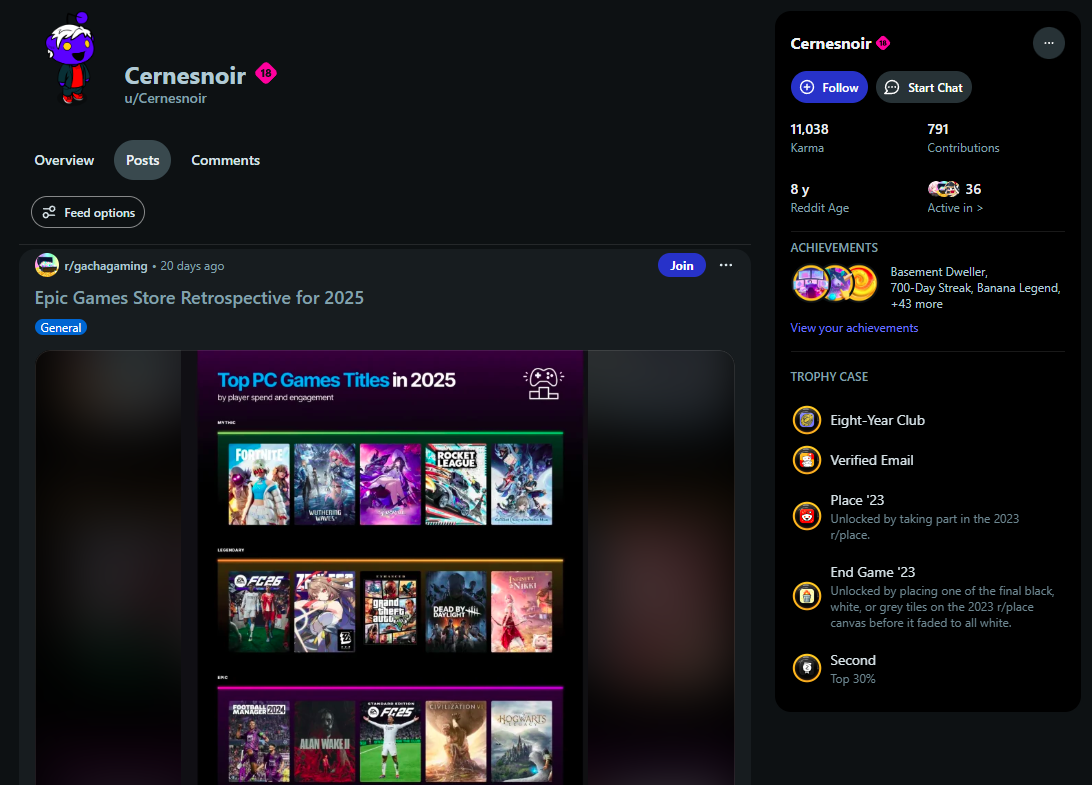Click the End Game '23 trophy title
The width and height of the screenshot is (1092, 785).
873,572
